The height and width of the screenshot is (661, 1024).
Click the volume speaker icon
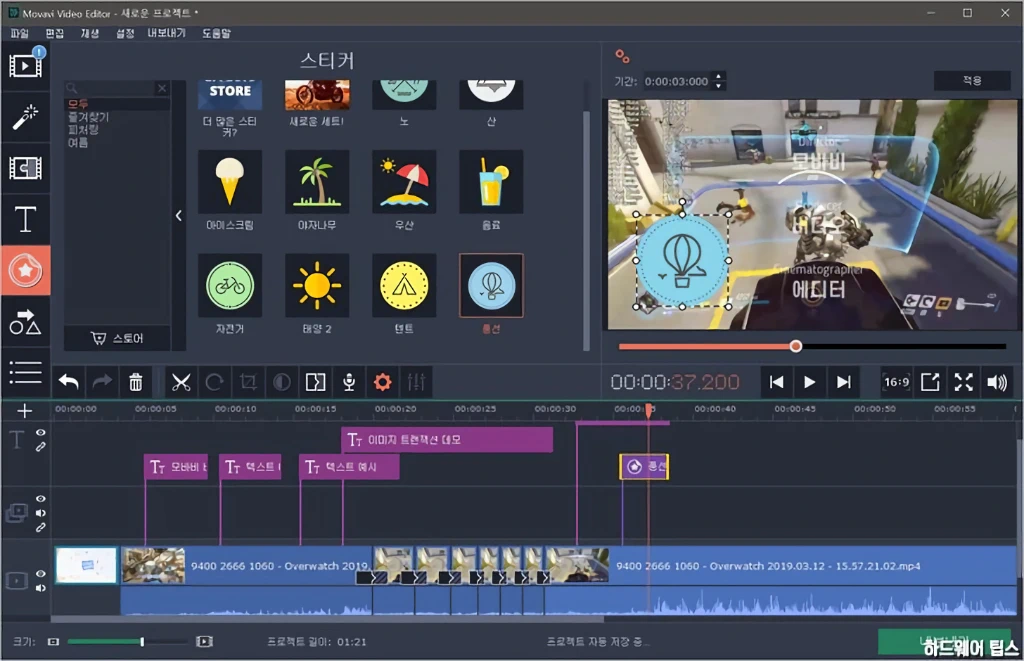pos(997,382)
